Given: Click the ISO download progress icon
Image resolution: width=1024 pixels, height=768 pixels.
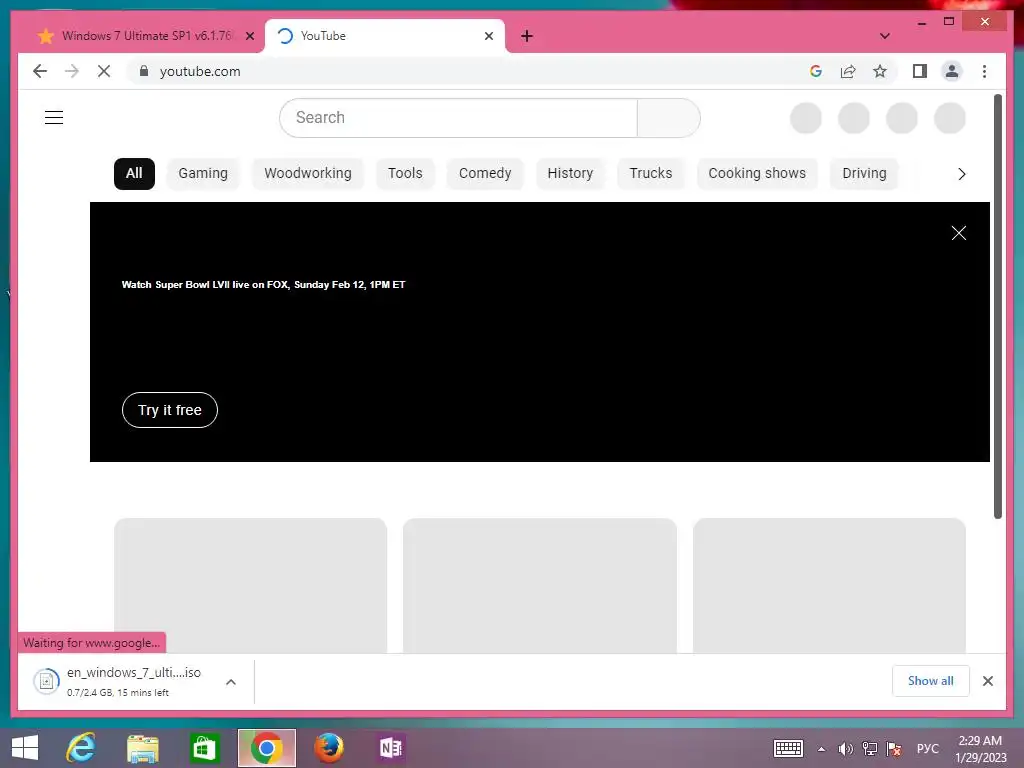Looking at the screenshot, I should 46,682.
